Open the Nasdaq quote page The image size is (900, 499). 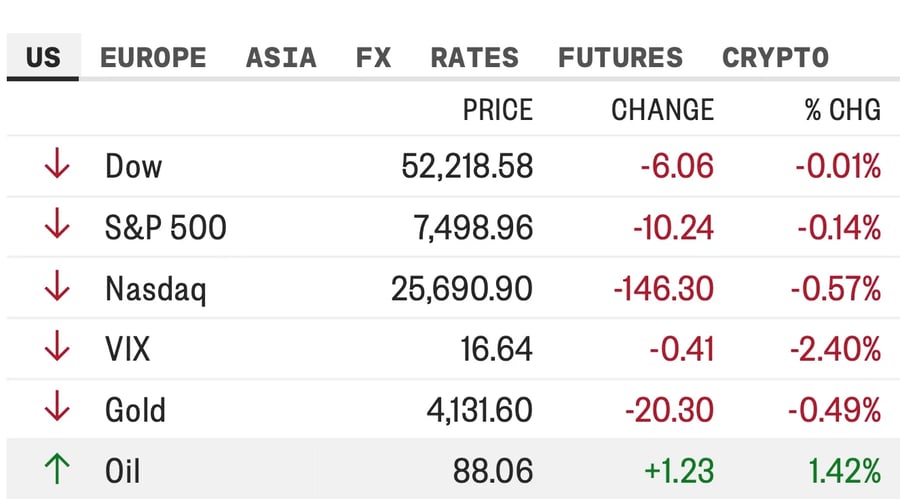[x=156, y=289]
